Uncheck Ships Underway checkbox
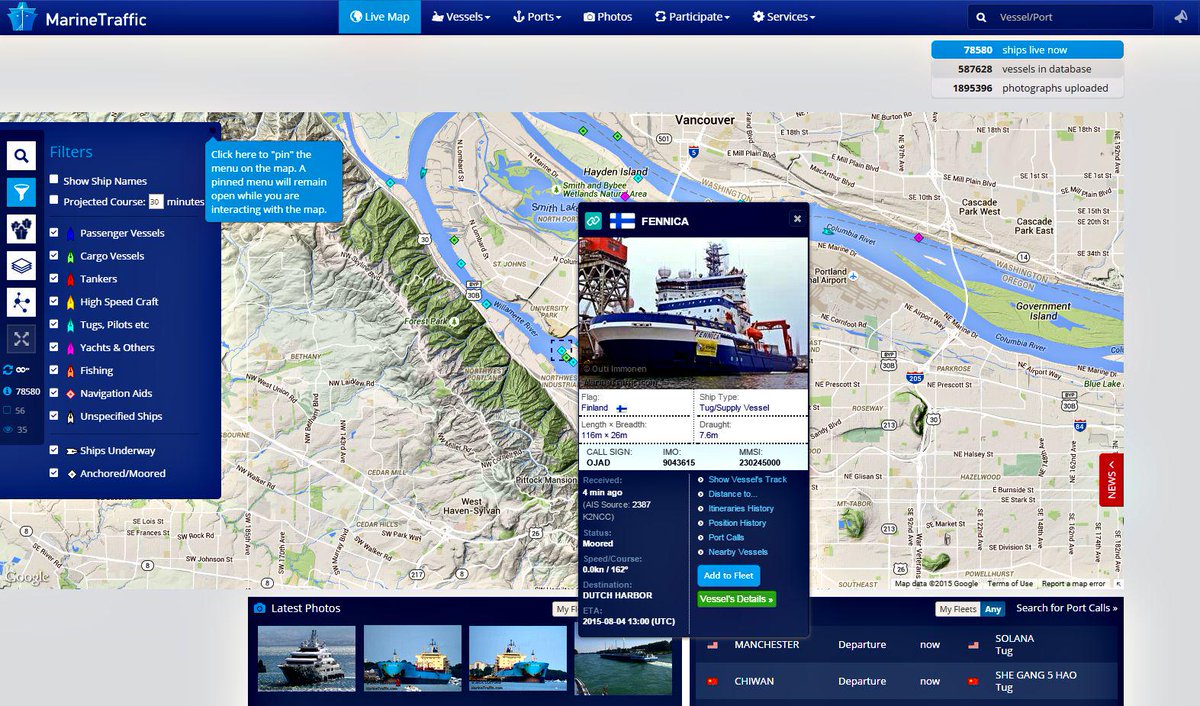Screen dimensions: 1200x706 pos(54,450)
